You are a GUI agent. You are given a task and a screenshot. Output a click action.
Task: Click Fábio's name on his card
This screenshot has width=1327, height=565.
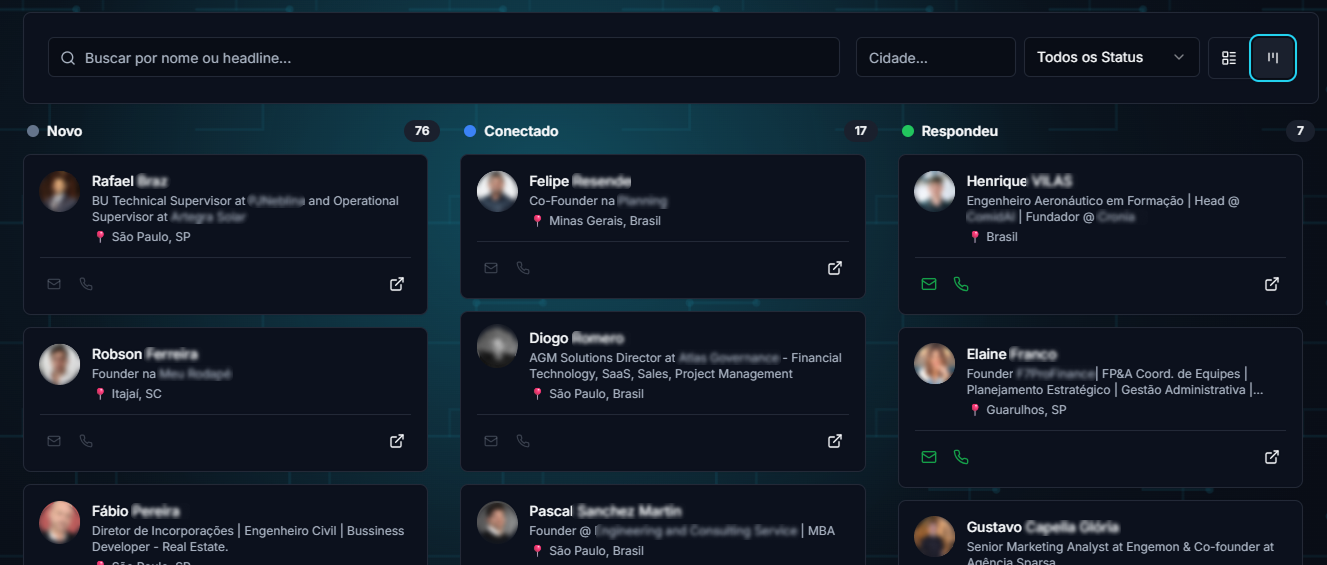[136, 511]
